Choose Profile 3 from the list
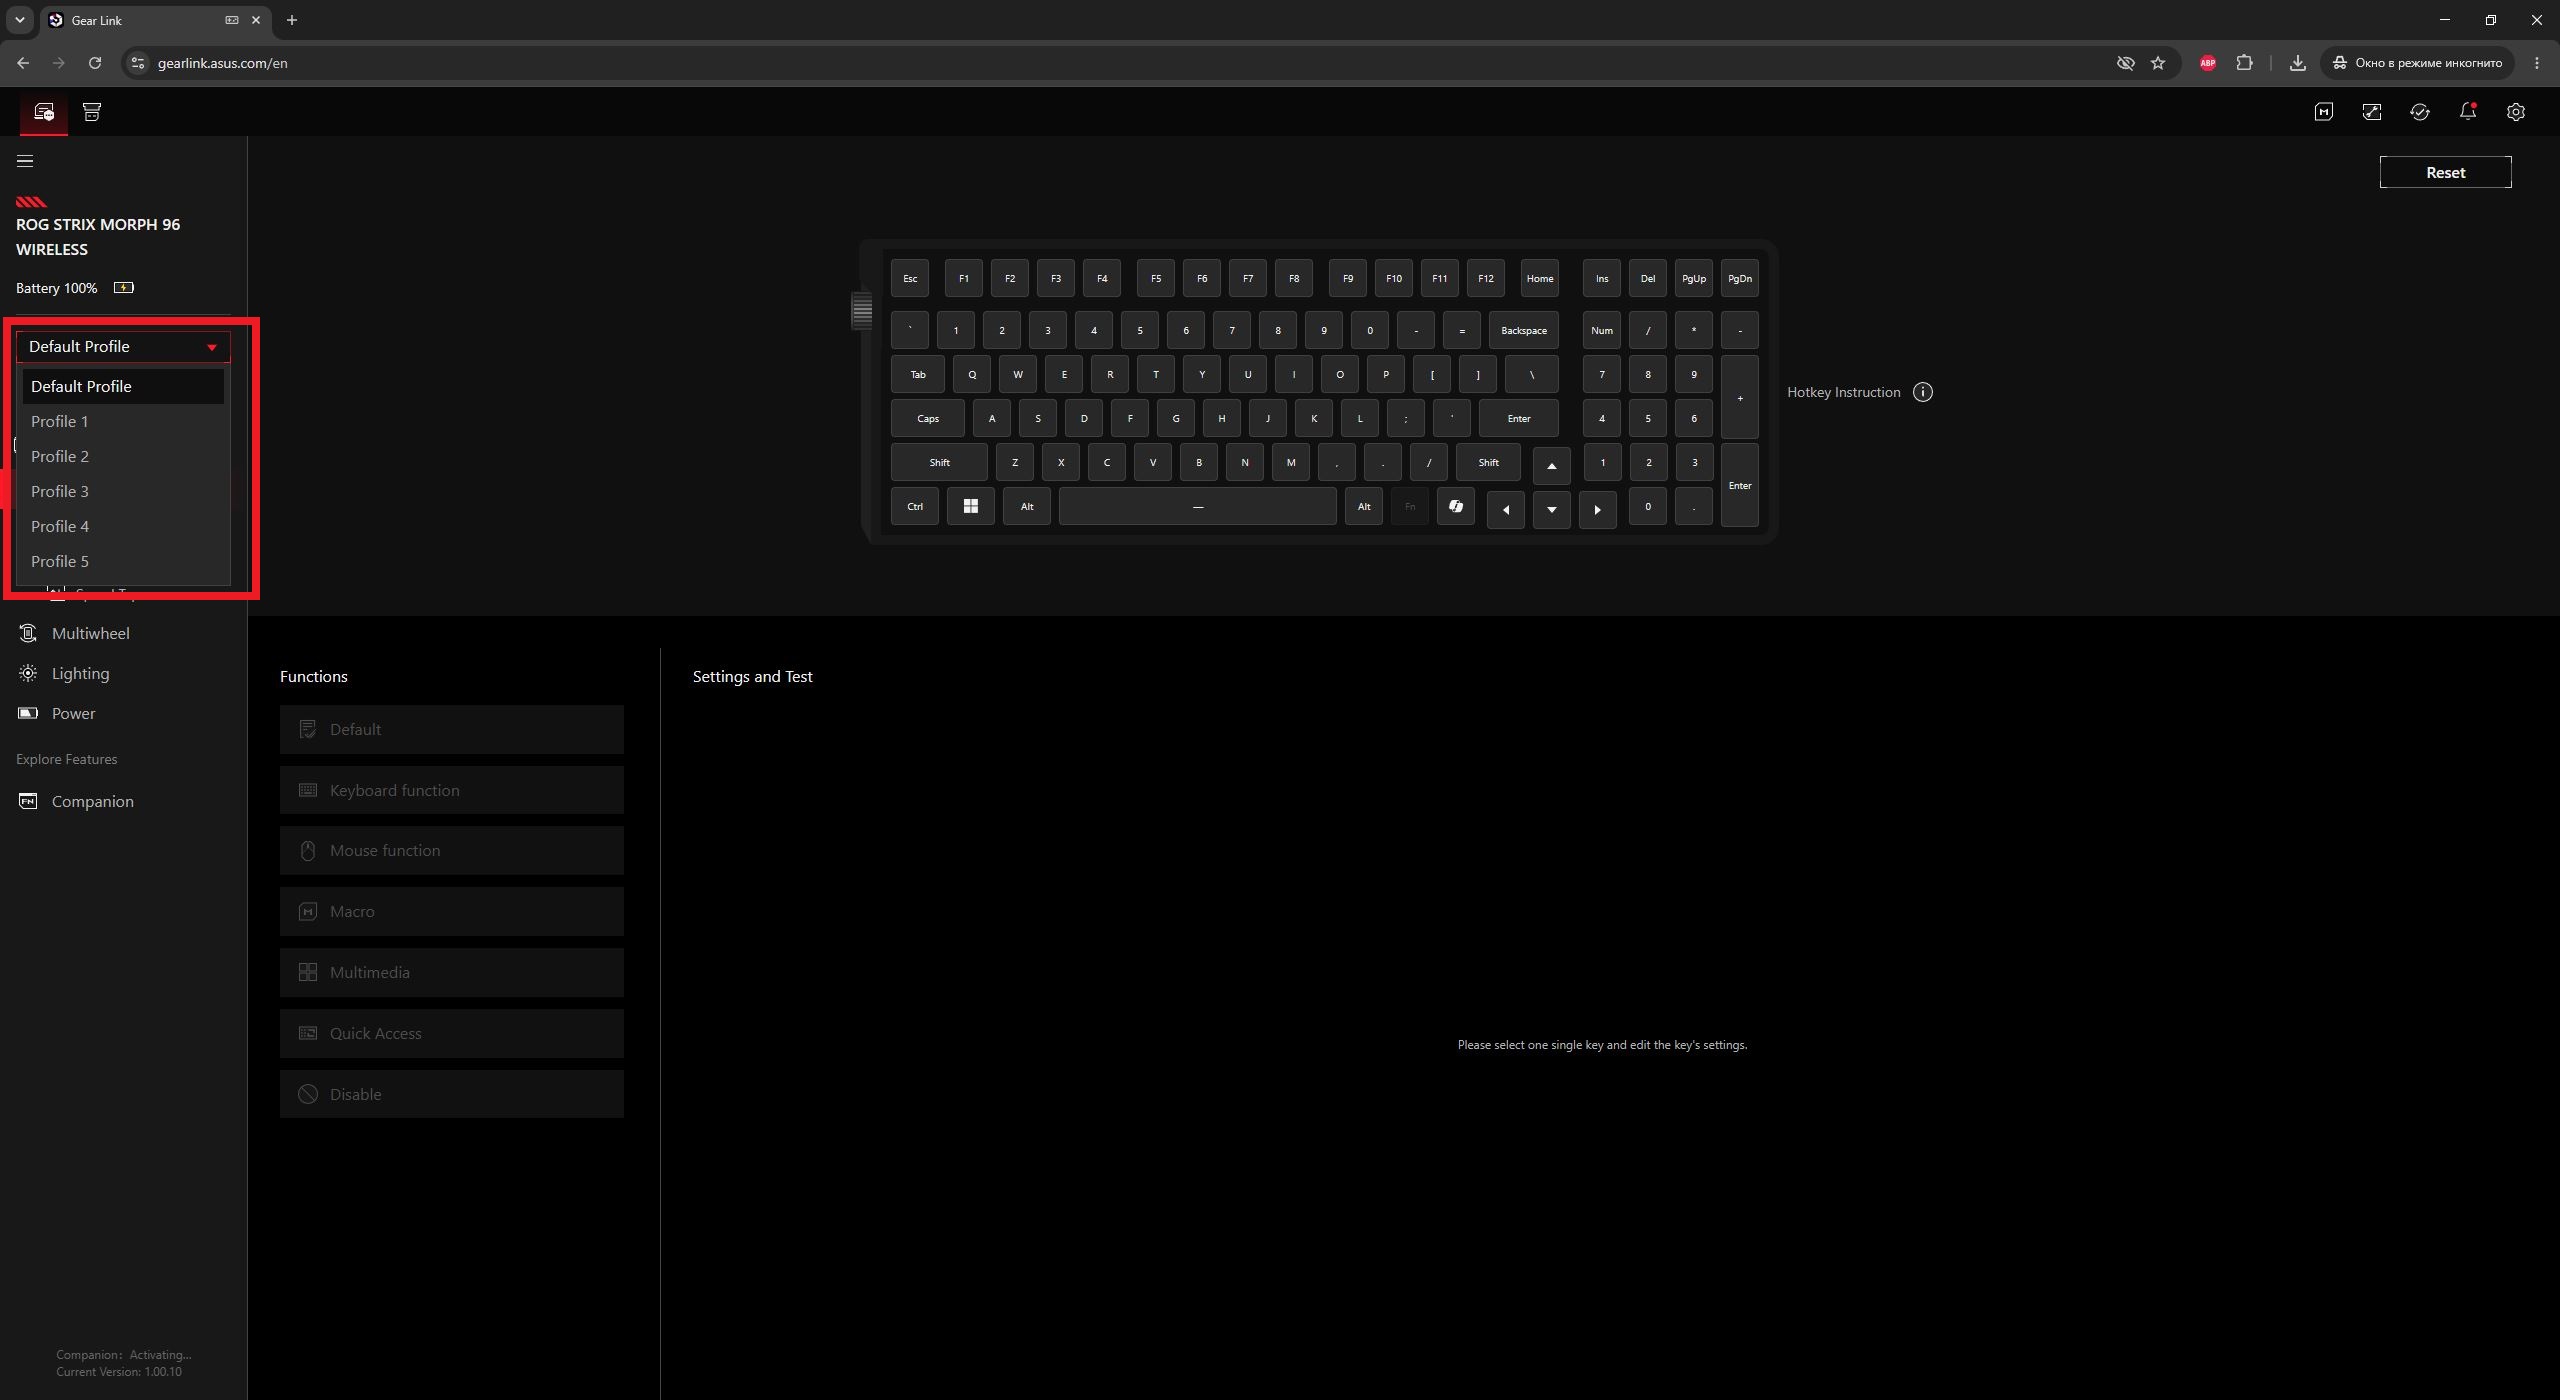The height and width of the screenshot is (1400, 2560). coord(123,491)
